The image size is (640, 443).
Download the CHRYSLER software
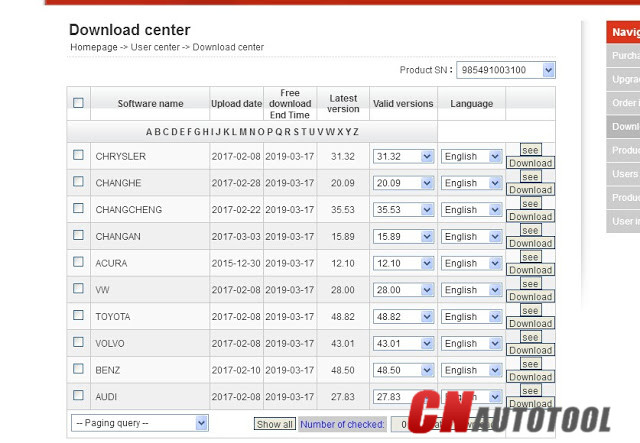point(531,163)
